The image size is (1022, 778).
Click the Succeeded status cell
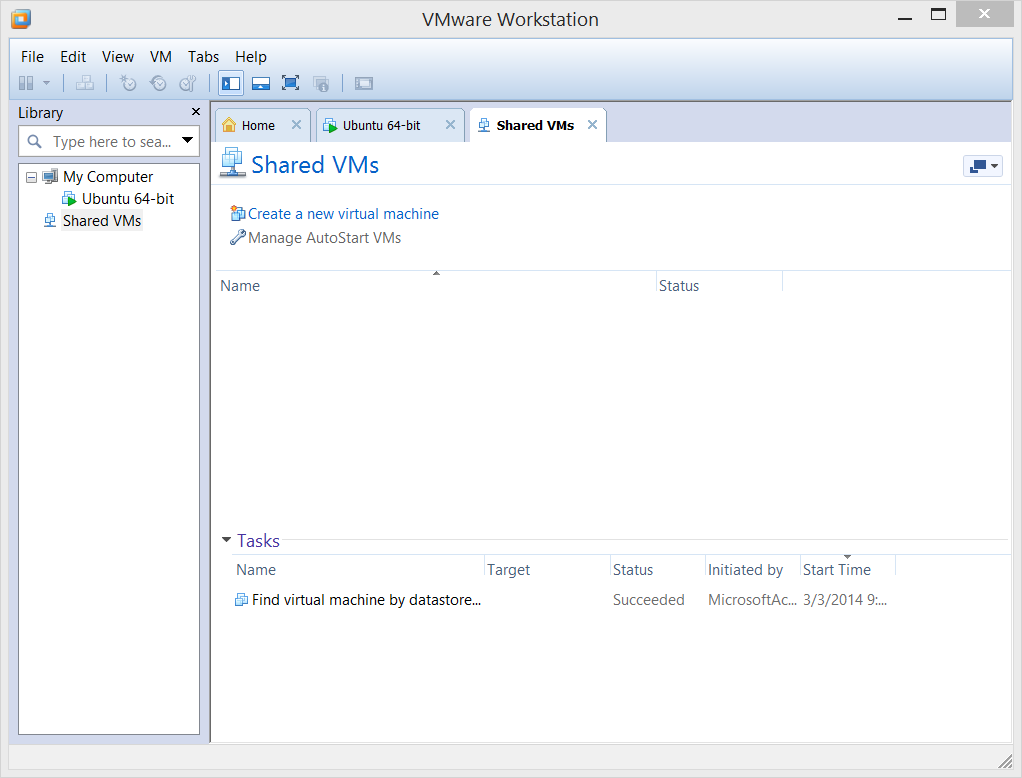(649, 599)
